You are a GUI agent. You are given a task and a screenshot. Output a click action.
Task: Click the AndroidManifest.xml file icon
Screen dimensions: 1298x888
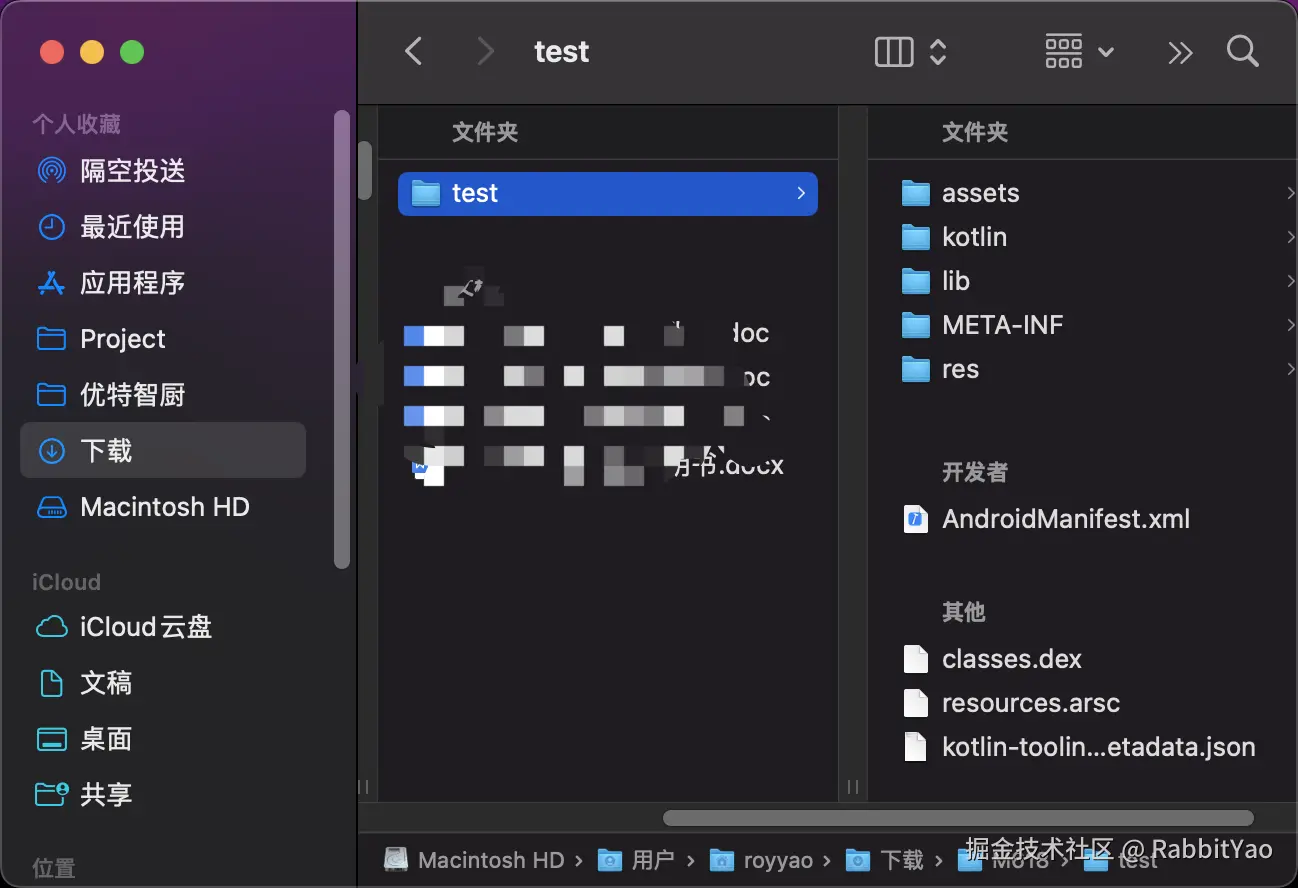click(x=916, y=519)
